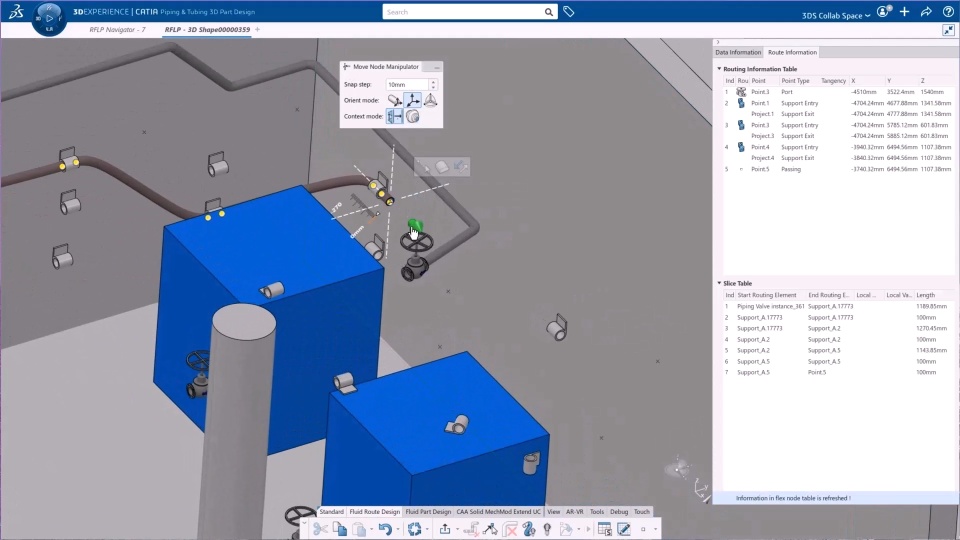
Task: Add a new tab with plus button
Action: 257,29
